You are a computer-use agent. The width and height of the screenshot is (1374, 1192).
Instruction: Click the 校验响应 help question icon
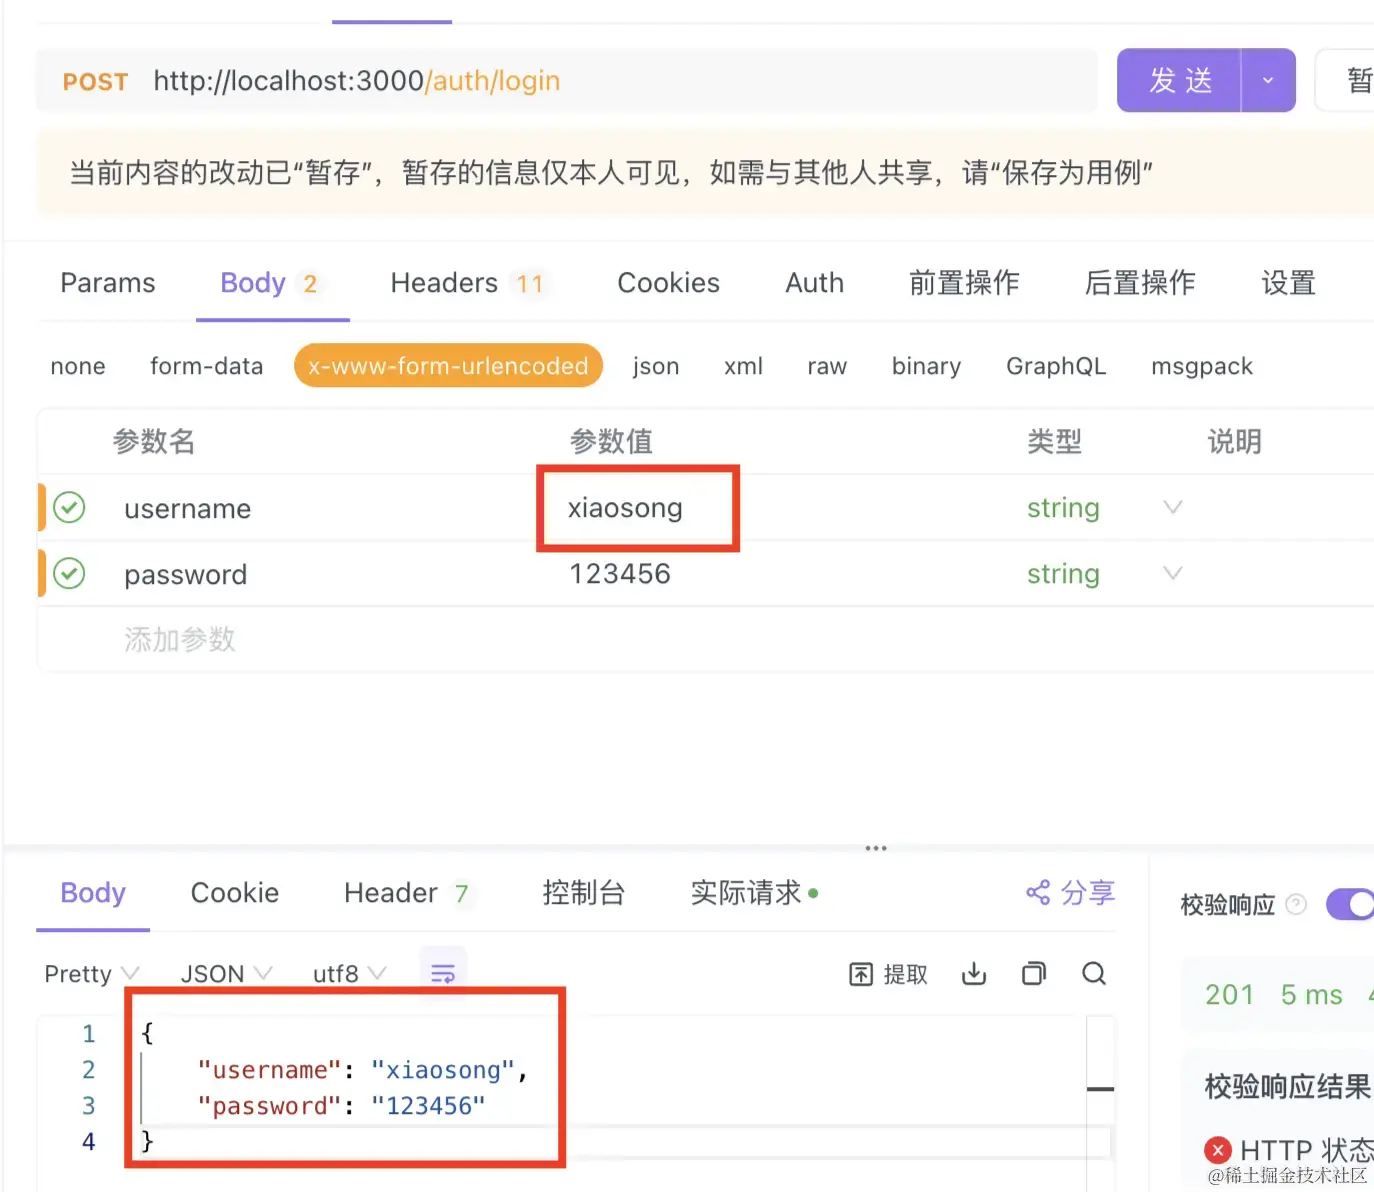(1296, 904)
